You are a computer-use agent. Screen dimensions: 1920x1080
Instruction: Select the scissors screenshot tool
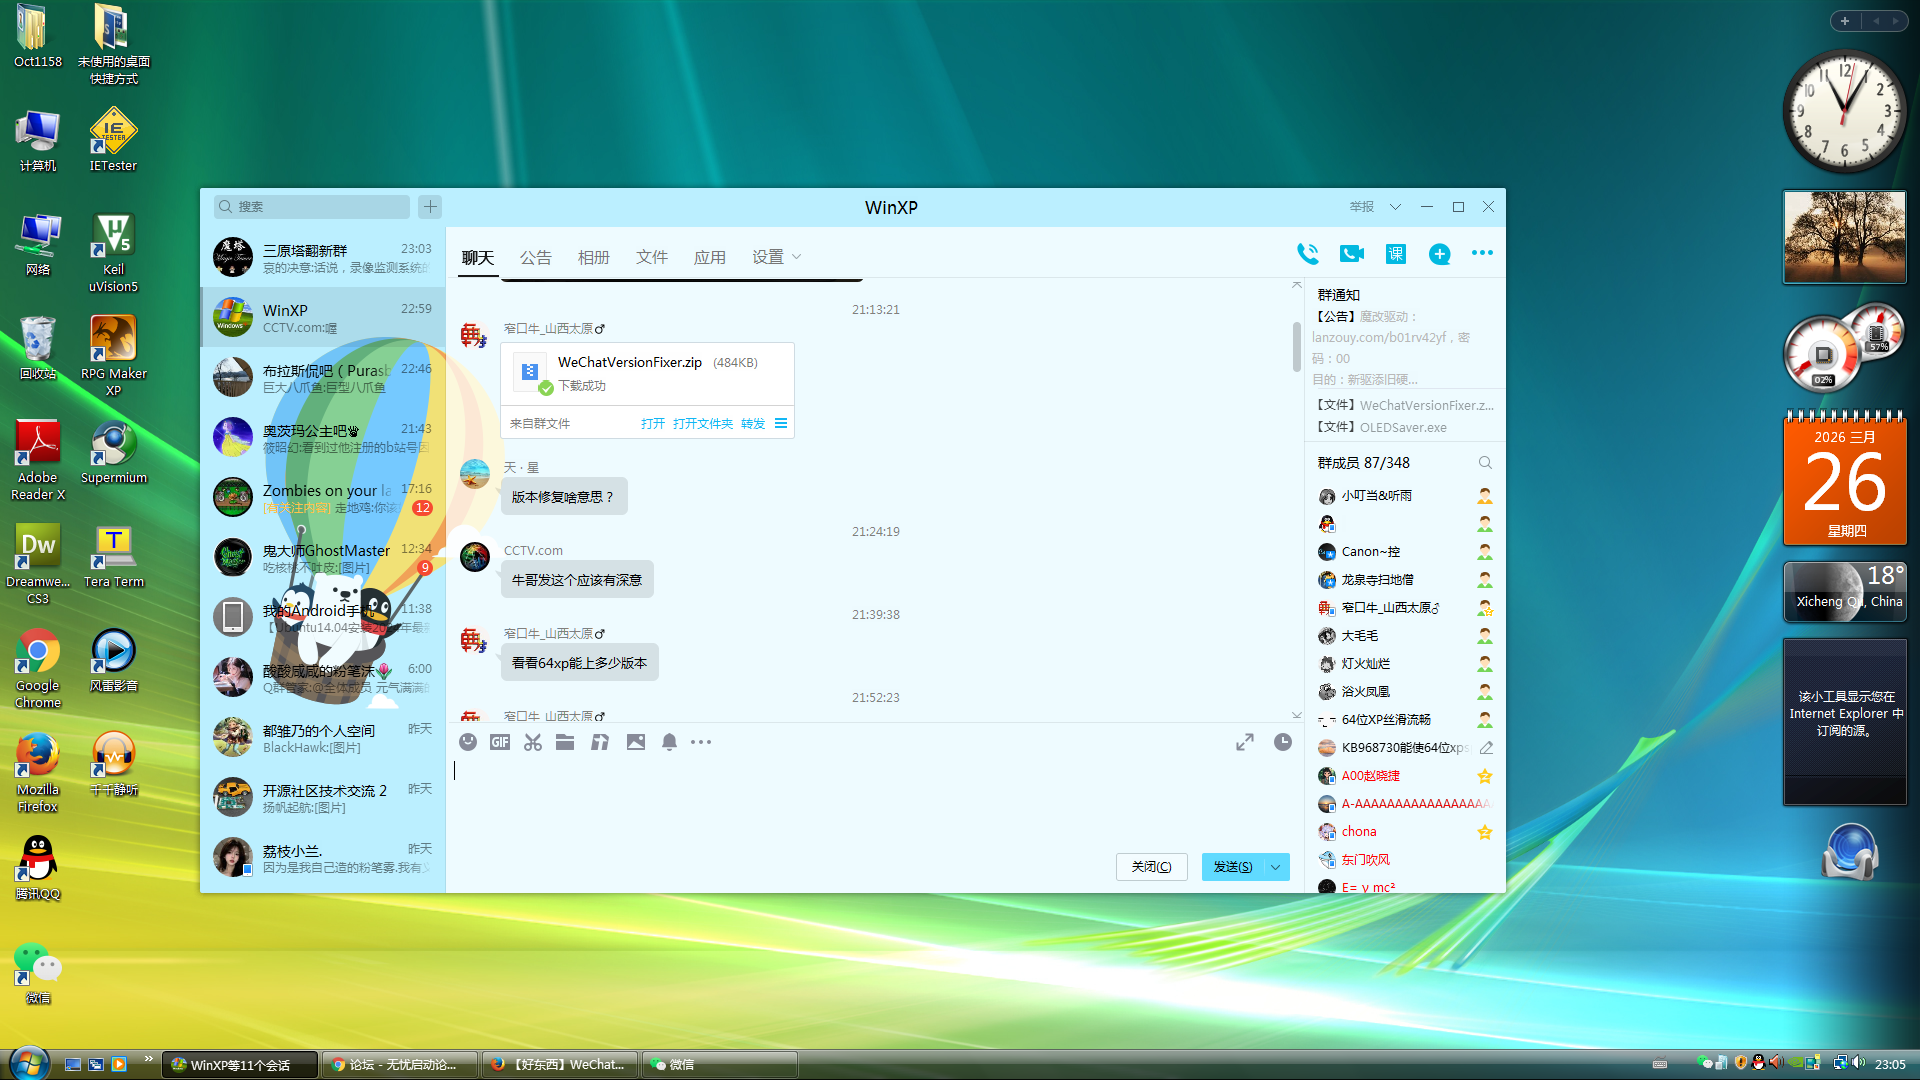[x=533, y=742]
